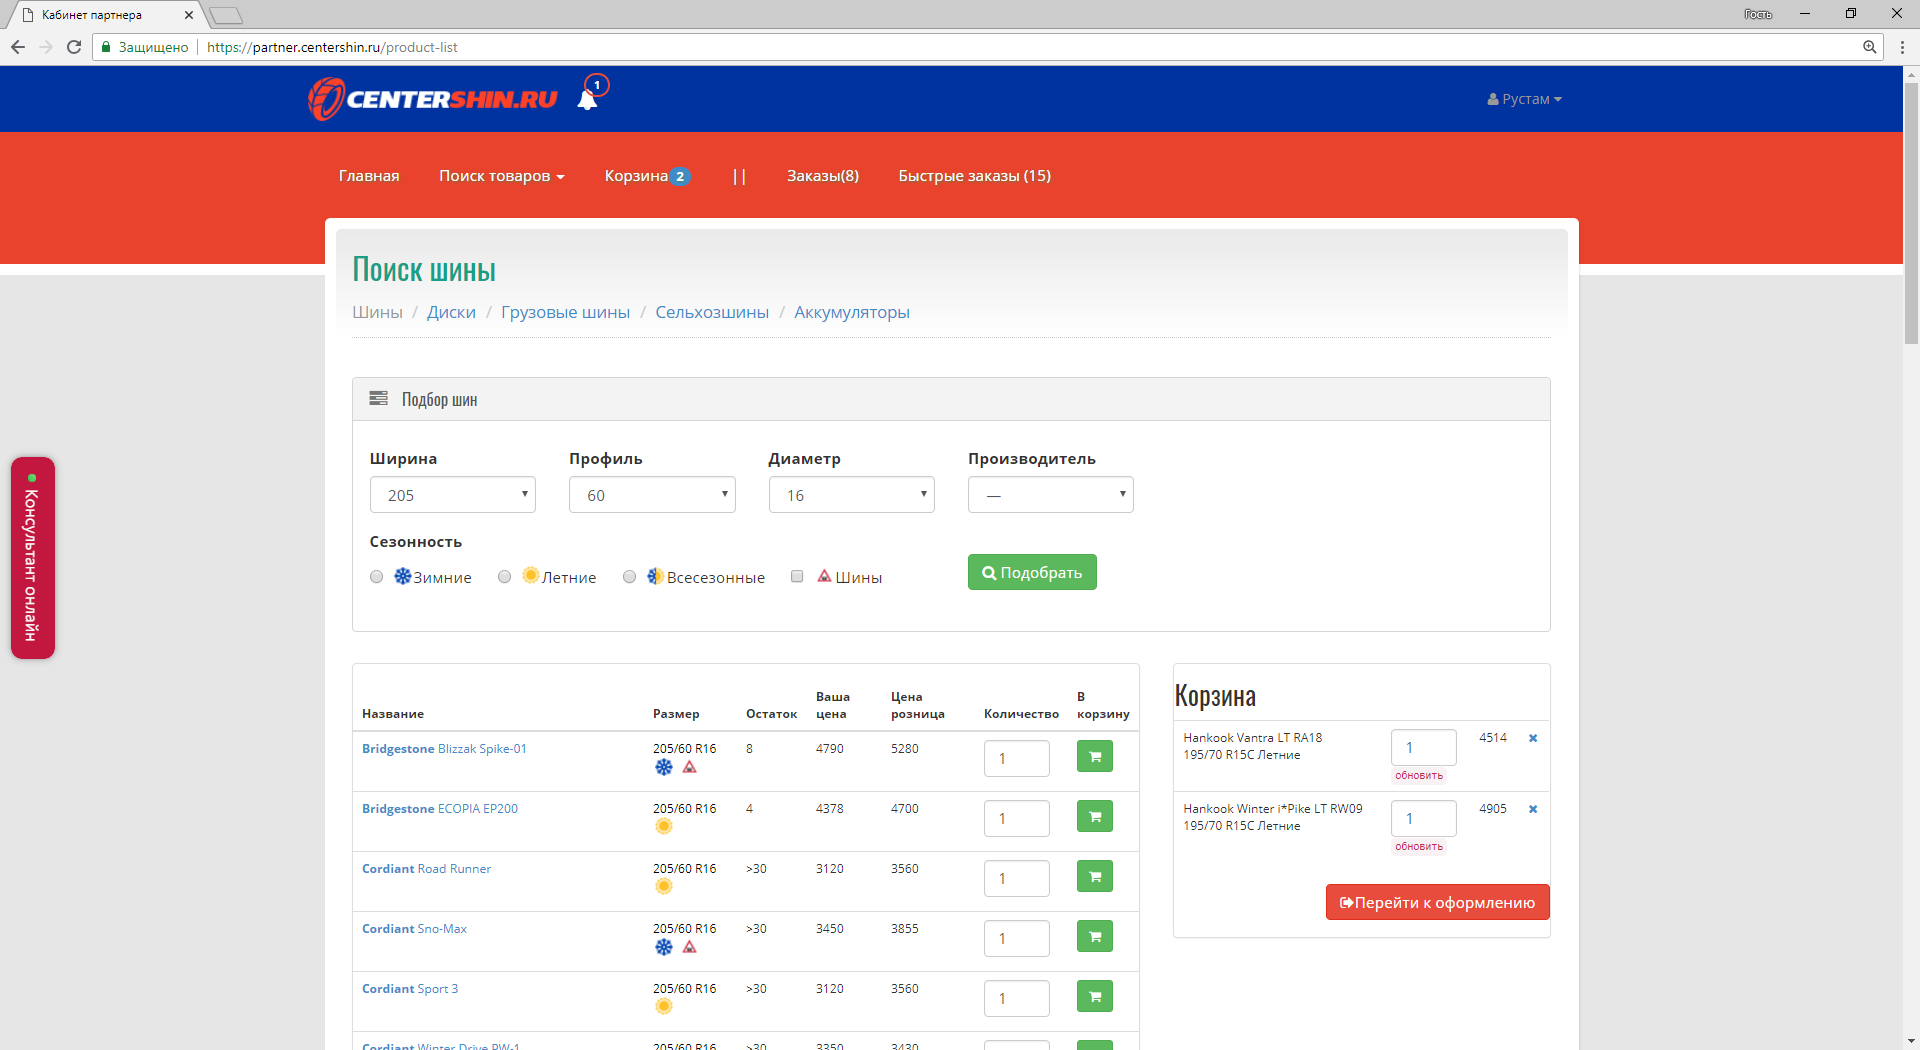Remove Hankook Winter i*Pike from cart
The image size is (1920, 1050).
tap(1533, 809)
